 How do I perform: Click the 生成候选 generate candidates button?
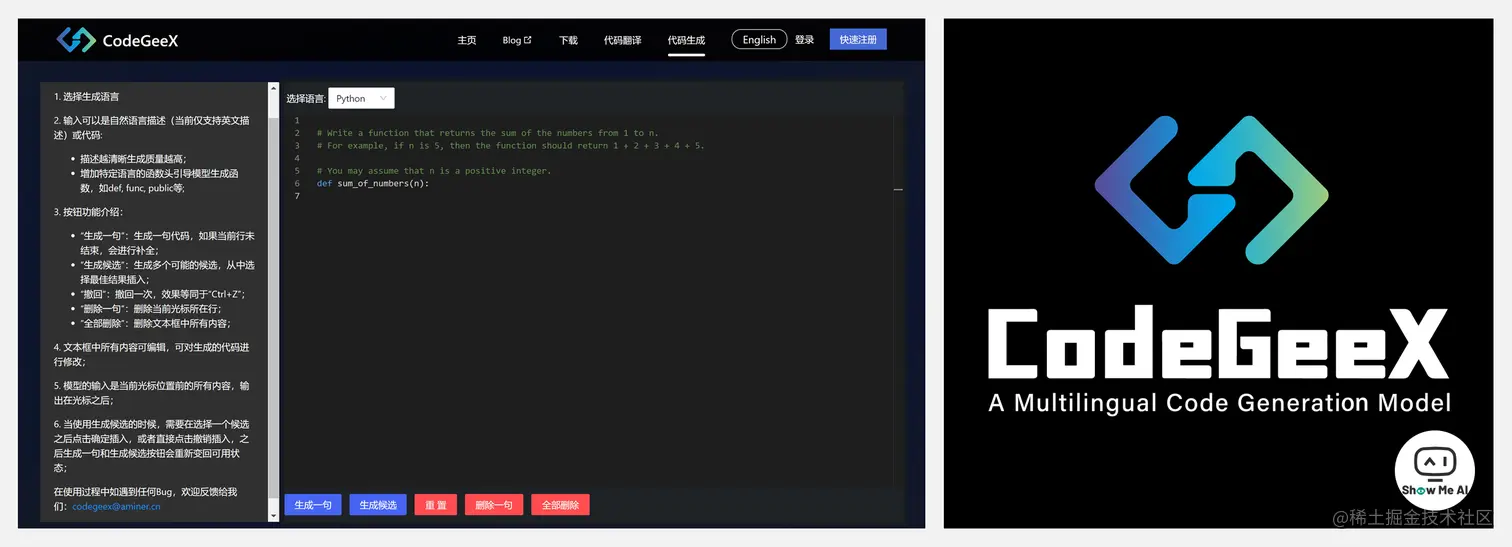tap(378, 505)
